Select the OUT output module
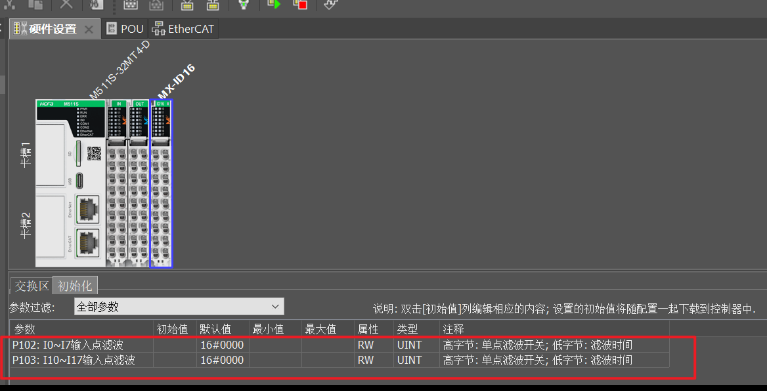The image size is (767, 391). 138,183
